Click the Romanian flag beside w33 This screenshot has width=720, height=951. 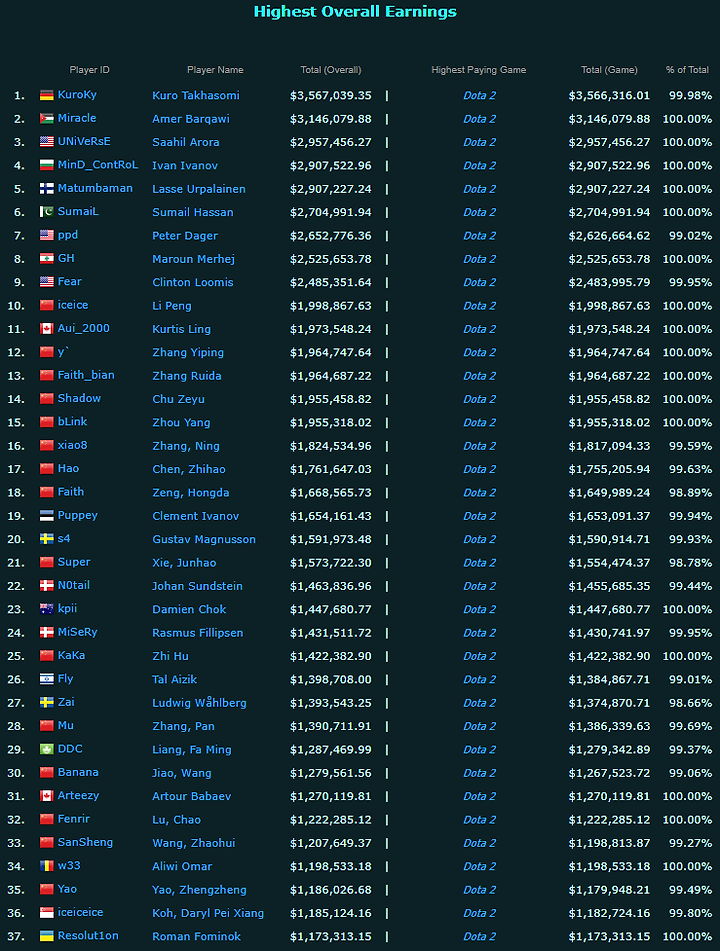(47, 866)
